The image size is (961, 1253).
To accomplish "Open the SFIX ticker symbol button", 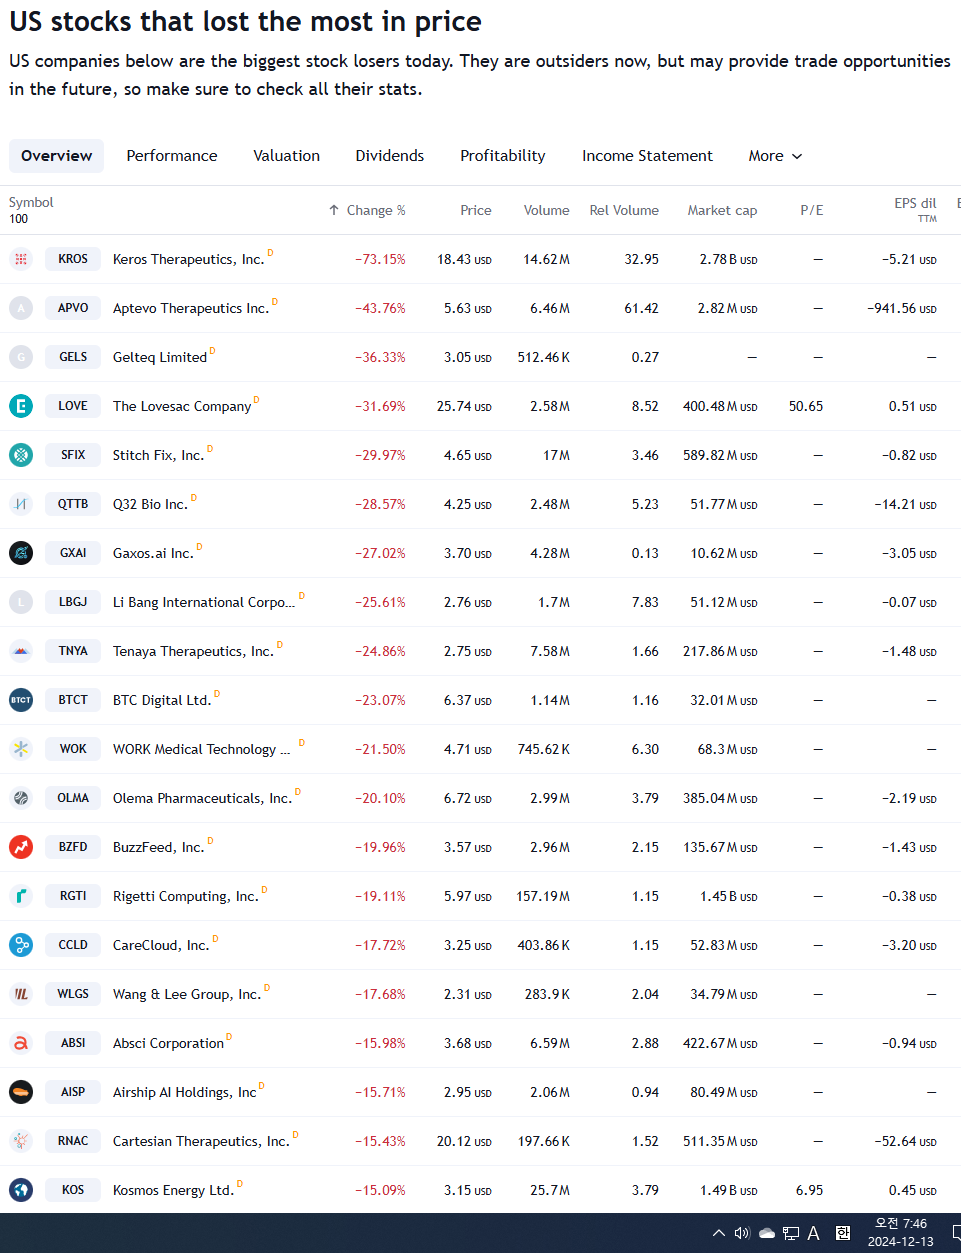I will (x=73, y=455).
